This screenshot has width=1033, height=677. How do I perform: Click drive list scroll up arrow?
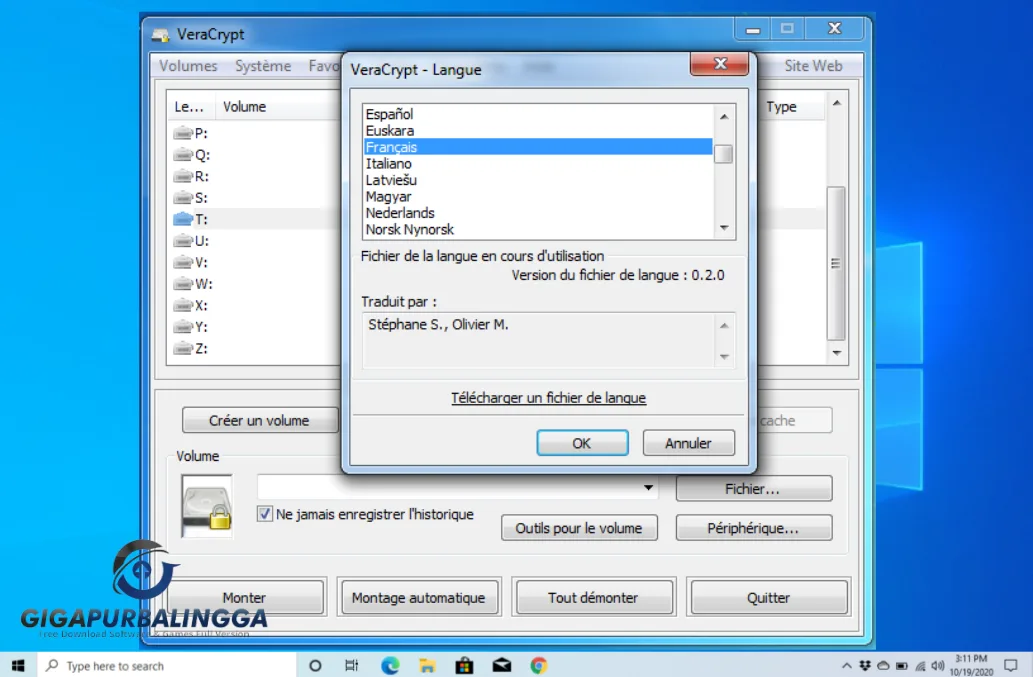[837, 103]
